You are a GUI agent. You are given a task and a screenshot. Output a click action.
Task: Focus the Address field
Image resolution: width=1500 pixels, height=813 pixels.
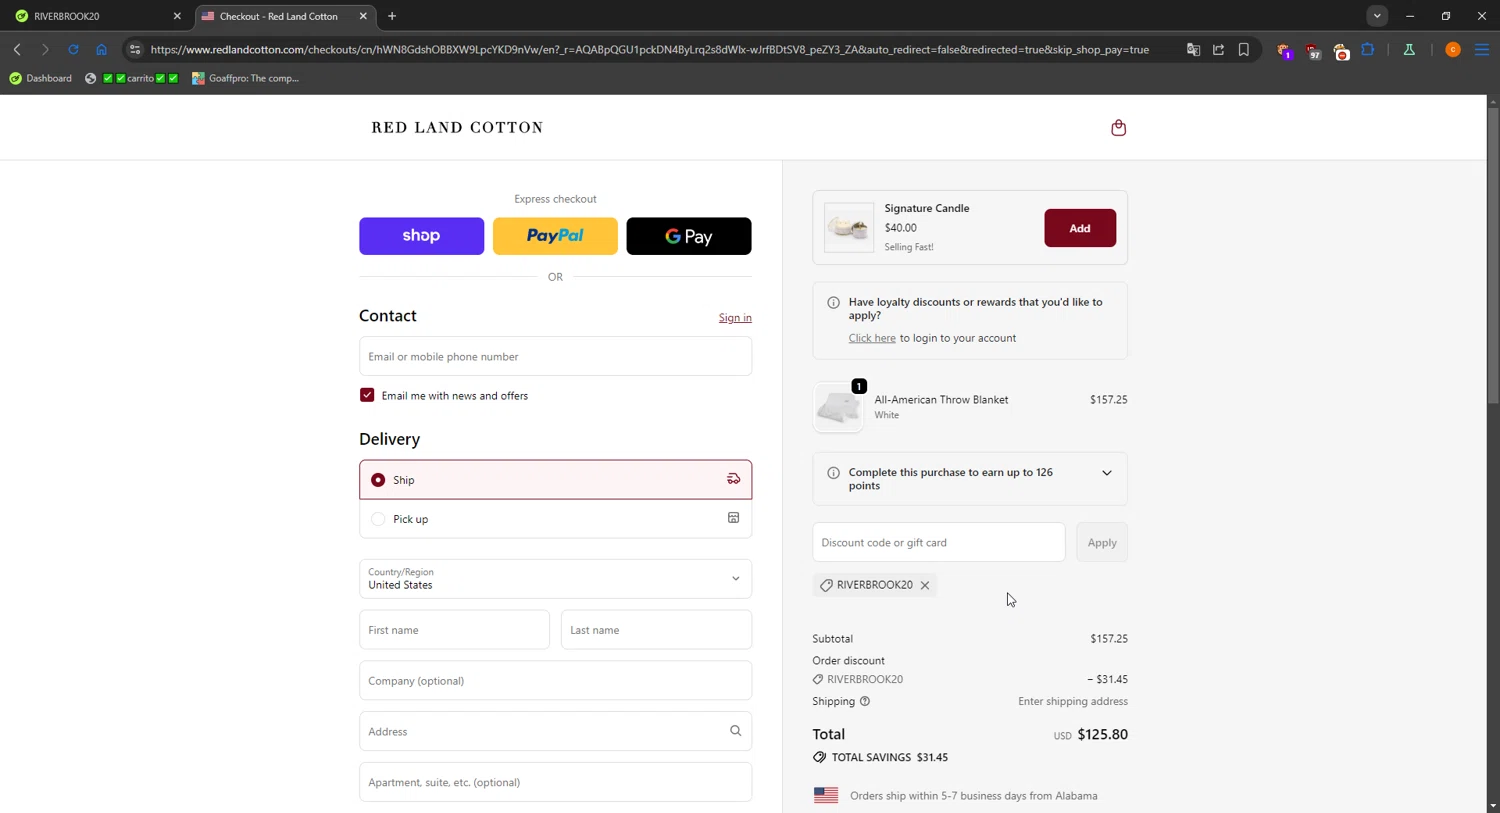click(555, 731)
